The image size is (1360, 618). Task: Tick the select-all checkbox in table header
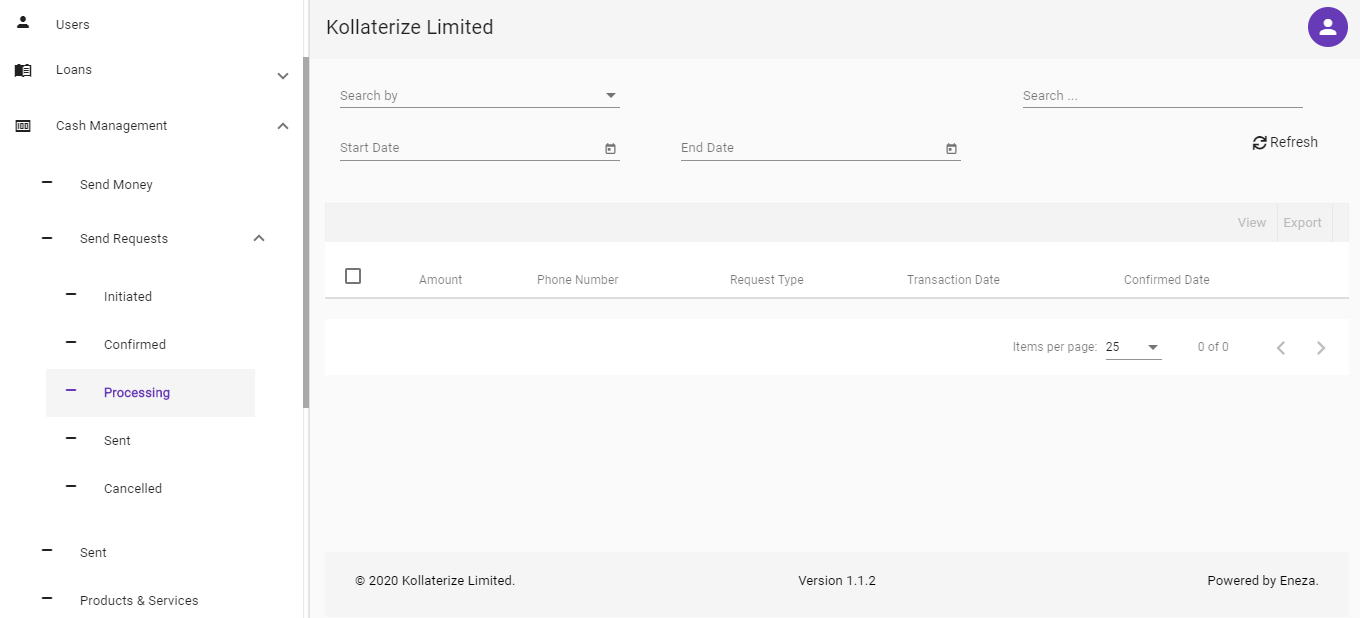[353, 276]
